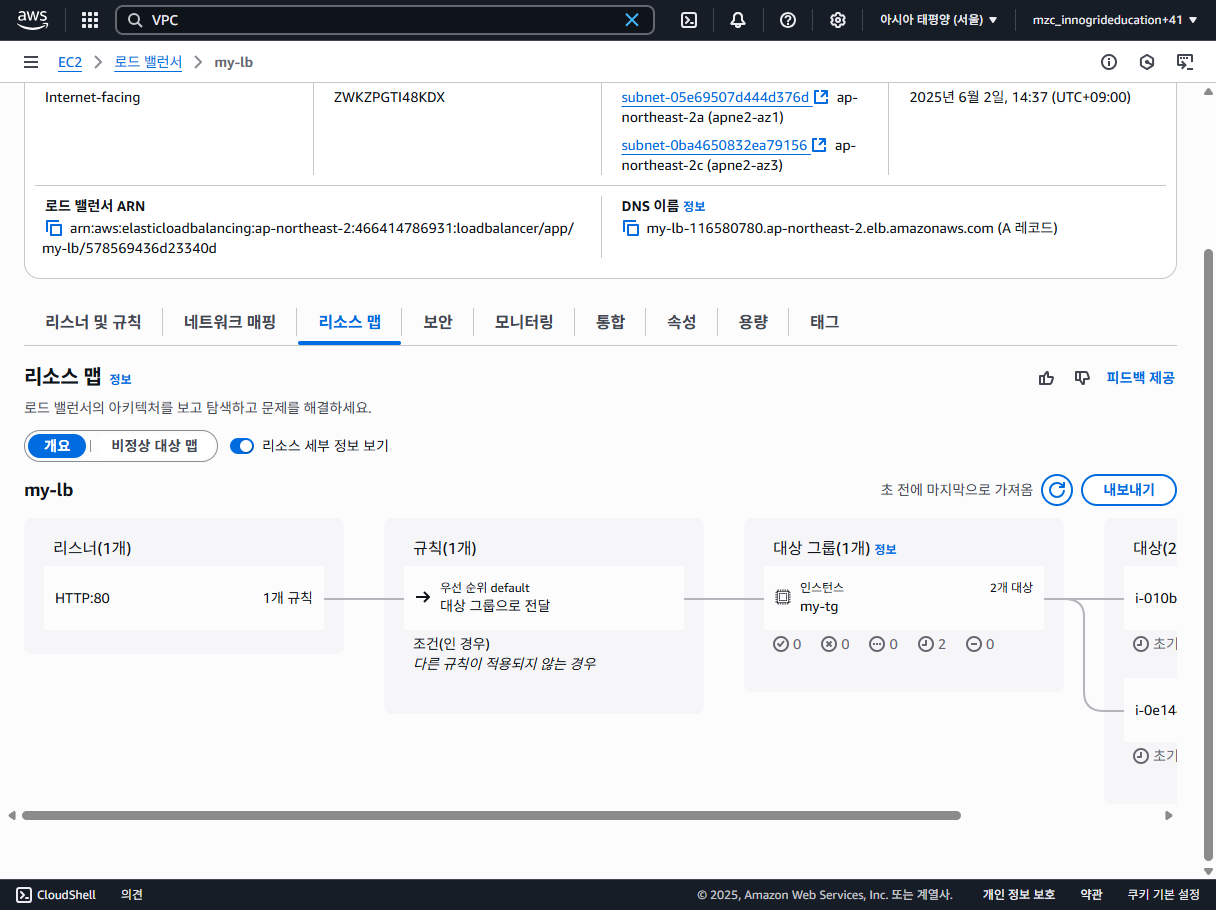Open the Asia Pacific (Seoul) region dropdown
Image resolution: width=1216 pixels, height=910 pixels.
tap(938, 20)
